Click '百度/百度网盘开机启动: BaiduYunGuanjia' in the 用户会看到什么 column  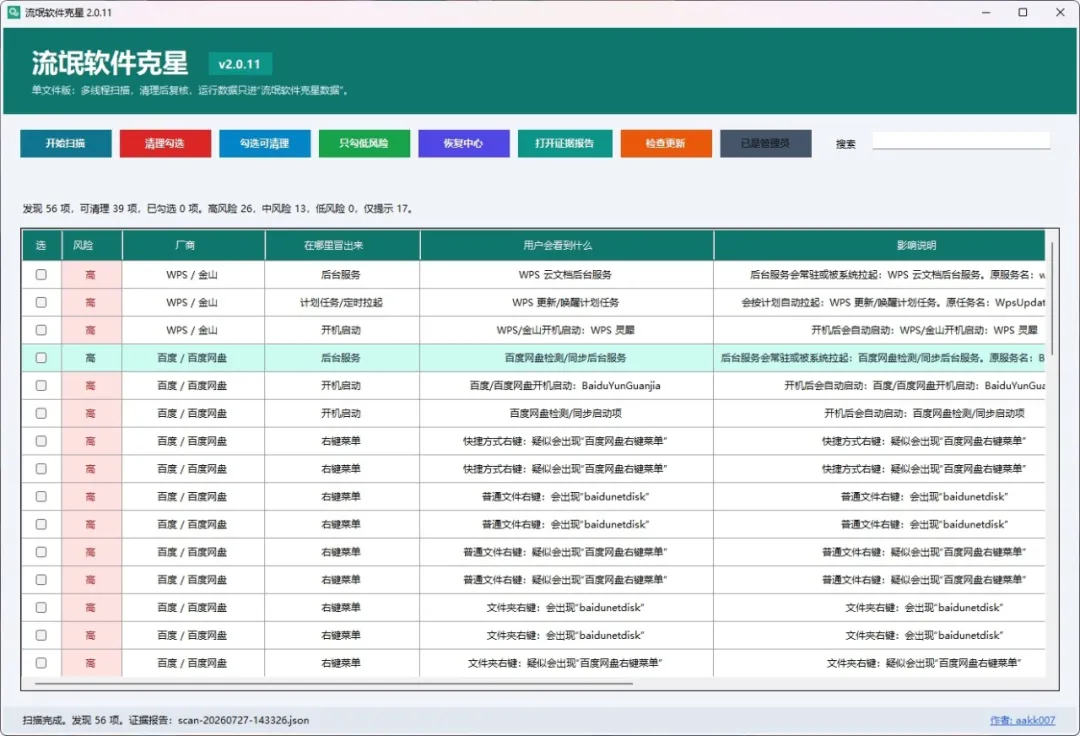[565, 386]
